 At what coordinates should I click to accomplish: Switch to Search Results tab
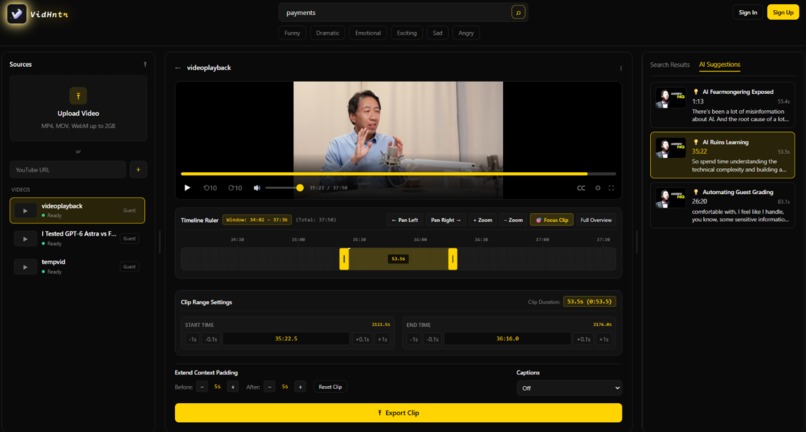pos(670,65)
